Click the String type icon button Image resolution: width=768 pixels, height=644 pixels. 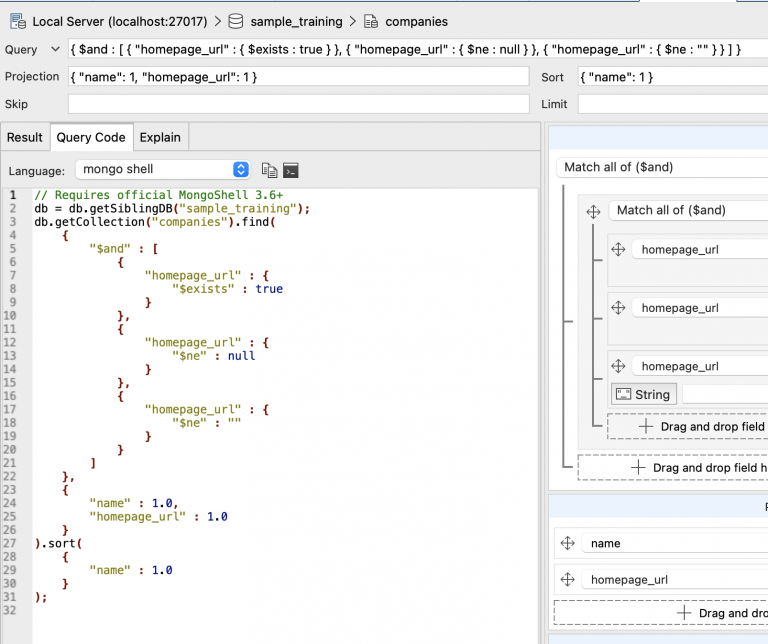644,394
